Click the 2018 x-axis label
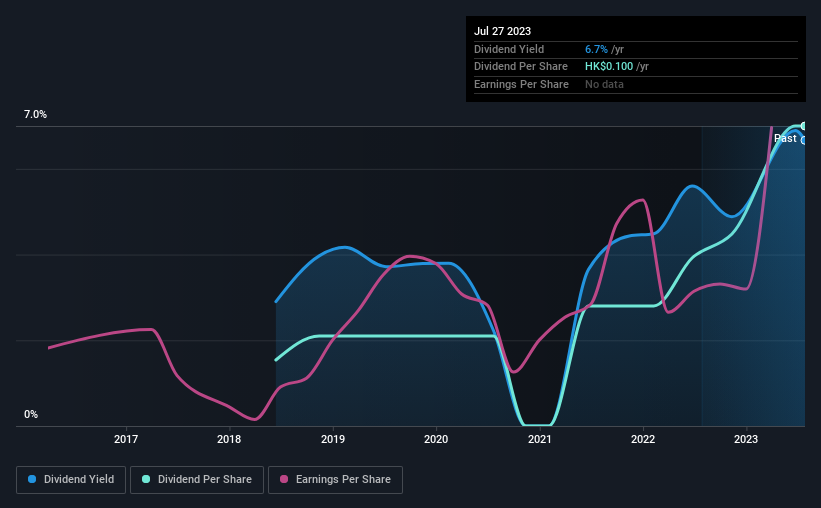The height and width of the screenshot is (508, 821). coord(229,439)
